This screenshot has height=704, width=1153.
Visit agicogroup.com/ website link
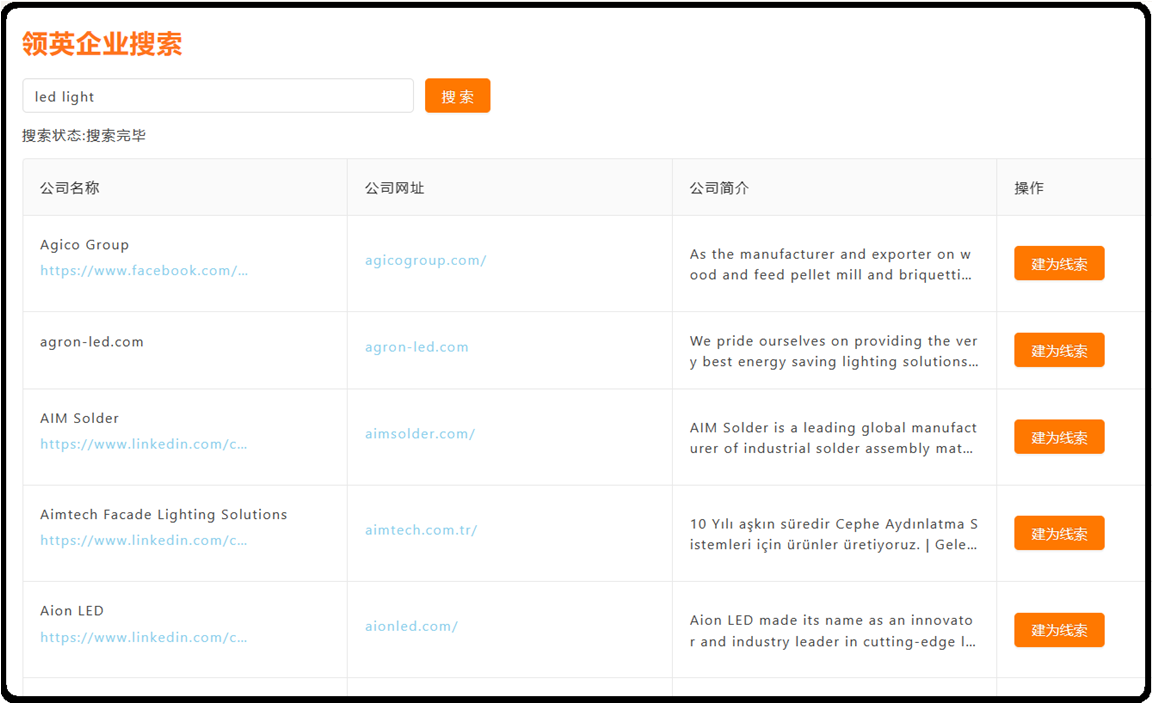426,260
